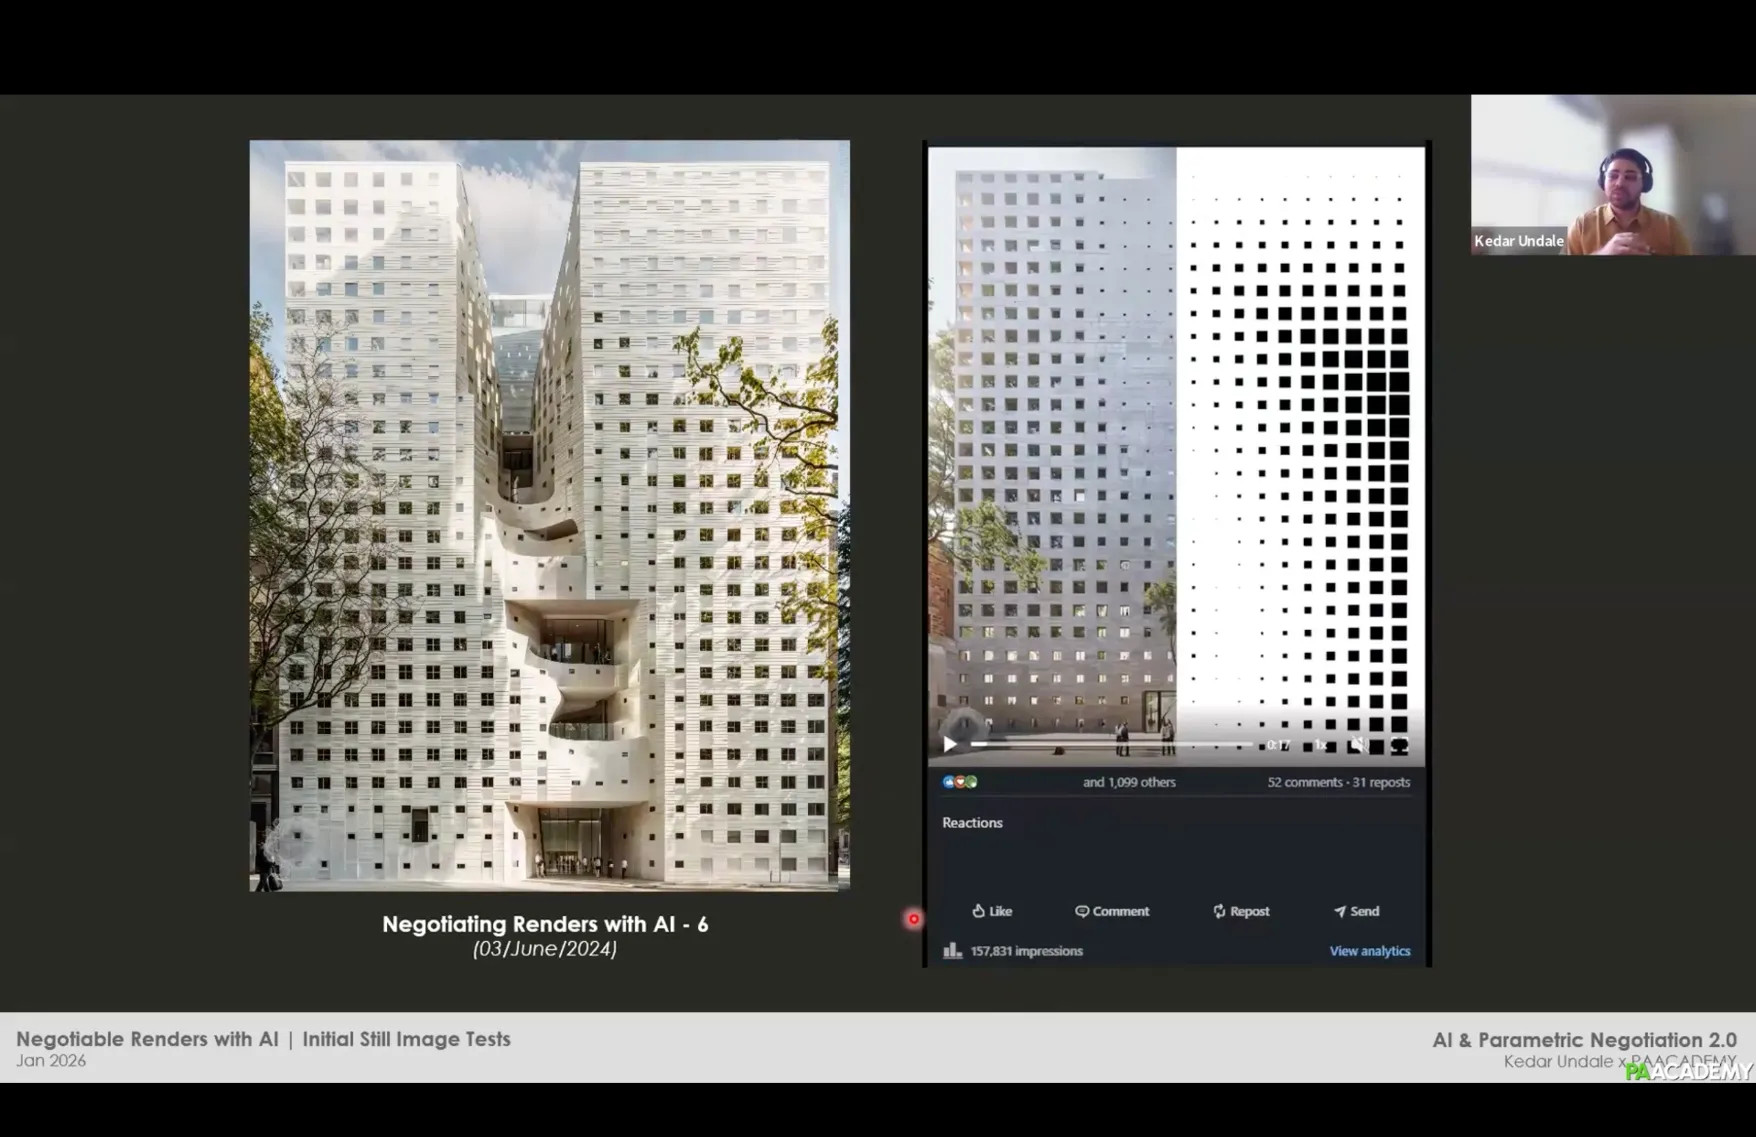
Task: Click the PAACADEMY logo watermark
Action: click(x=1689, y=1071)
